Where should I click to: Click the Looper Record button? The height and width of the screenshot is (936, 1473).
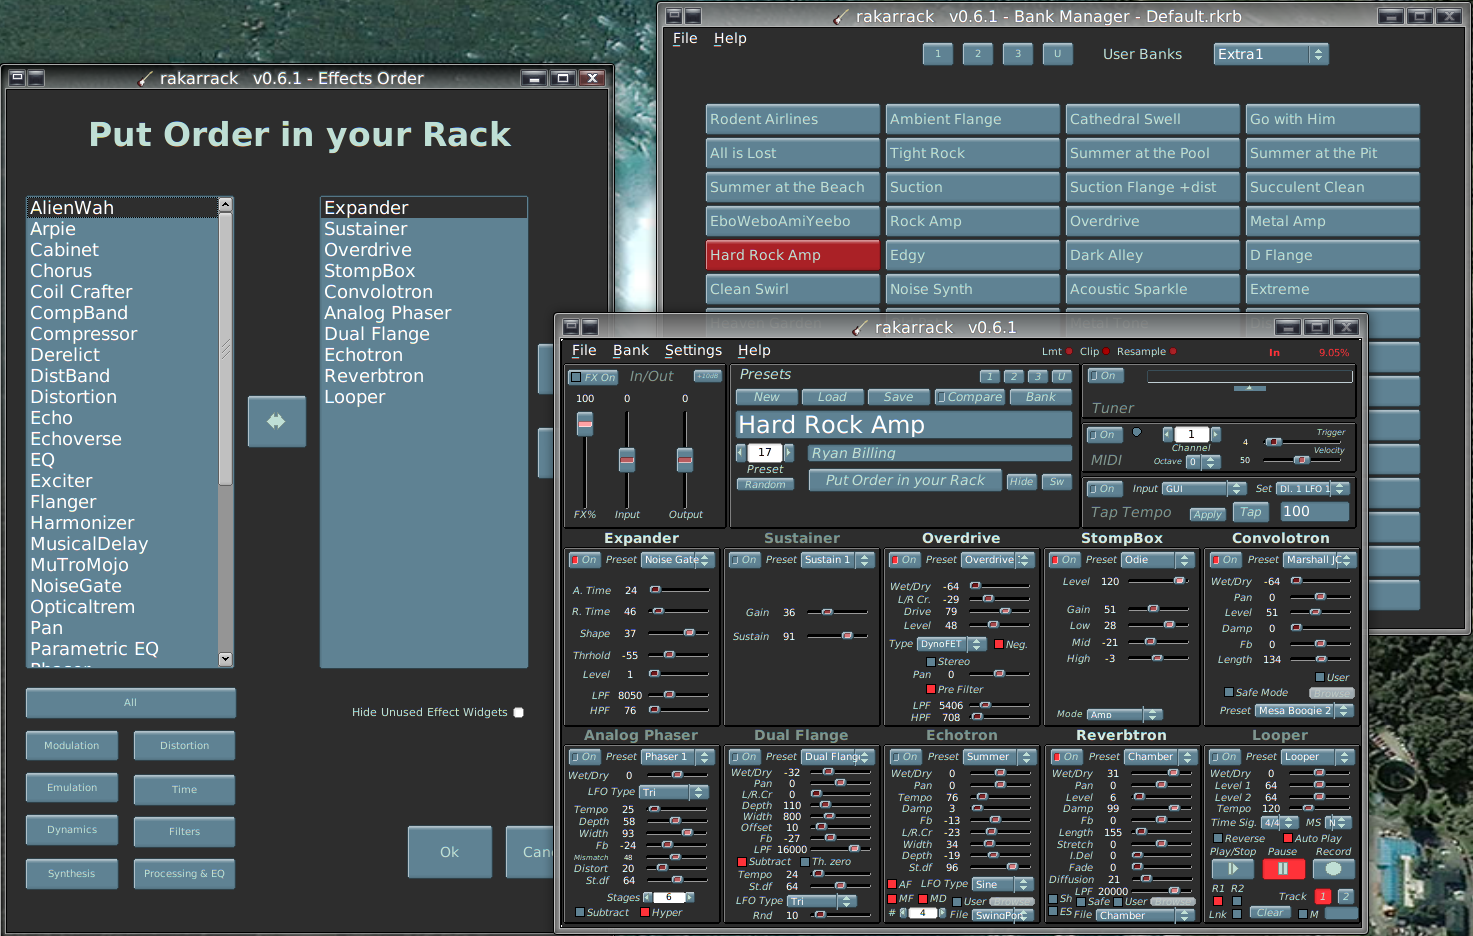(1333, 869)
